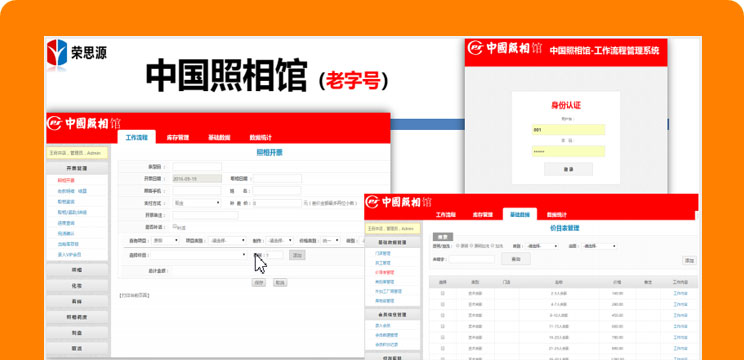Expand the 化妆 sidebar section
This screenshot has width=744, height=360.
click(77, 286)
